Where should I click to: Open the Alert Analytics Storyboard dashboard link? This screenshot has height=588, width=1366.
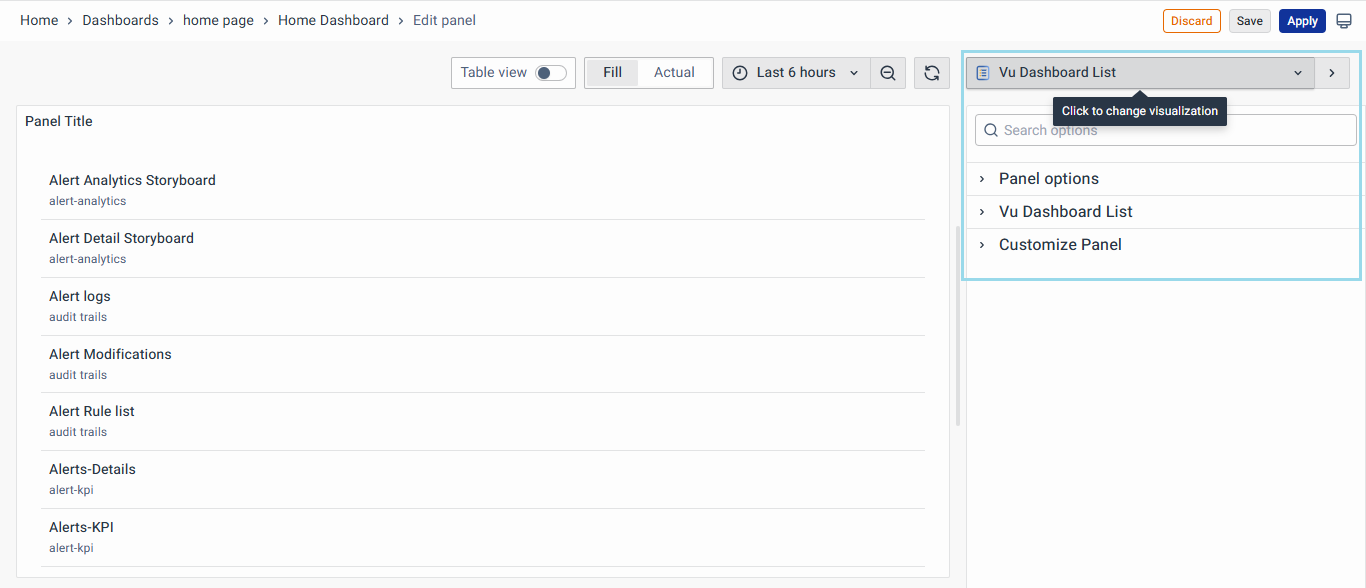click(132, 180)
